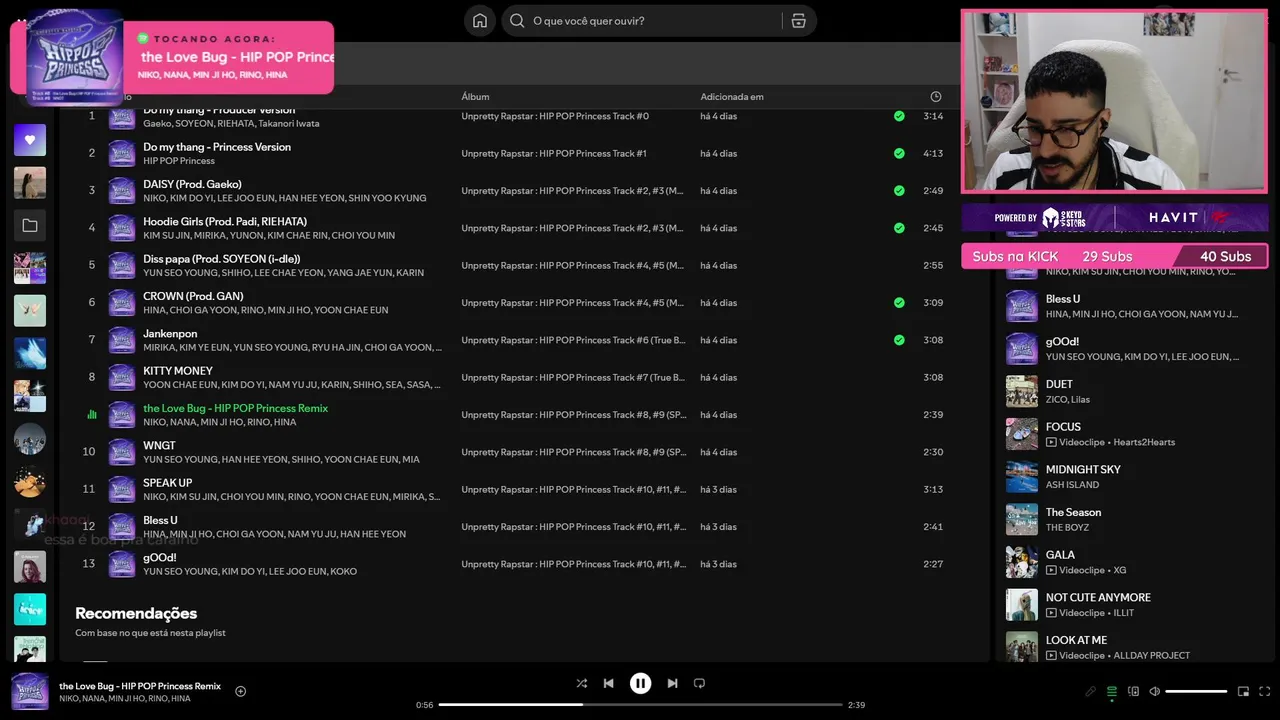Pause the current song
This screenshot has height=720, width=1280.
tap(640, 683)
